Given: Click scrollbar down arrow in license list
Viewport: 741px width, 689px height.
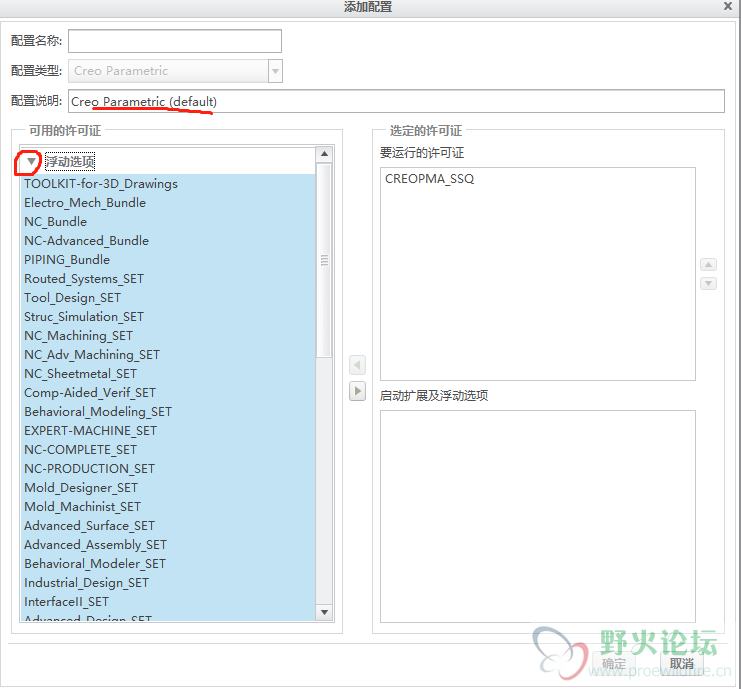Looking at the screenshot, I should (324, 612).
